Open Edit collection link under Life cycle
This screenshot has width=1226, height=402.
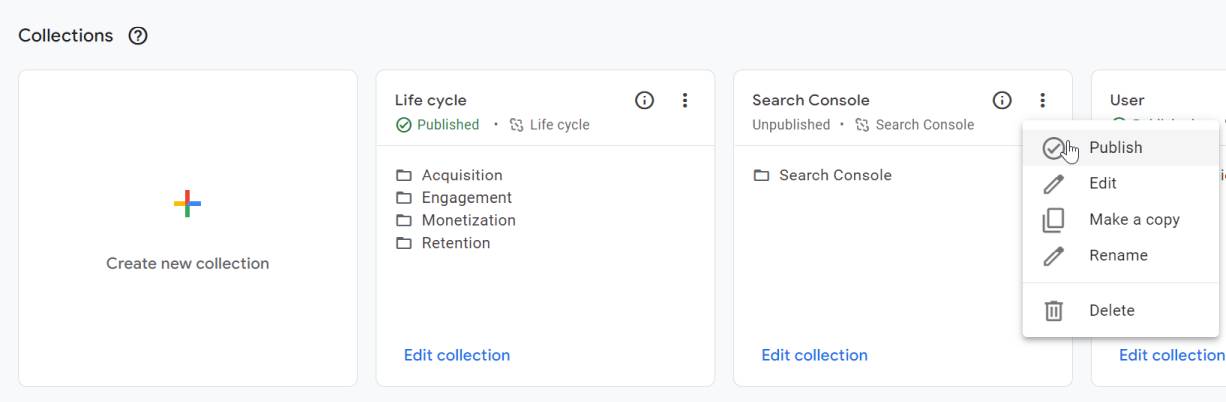pyautogui.click(x=457, y=355)
